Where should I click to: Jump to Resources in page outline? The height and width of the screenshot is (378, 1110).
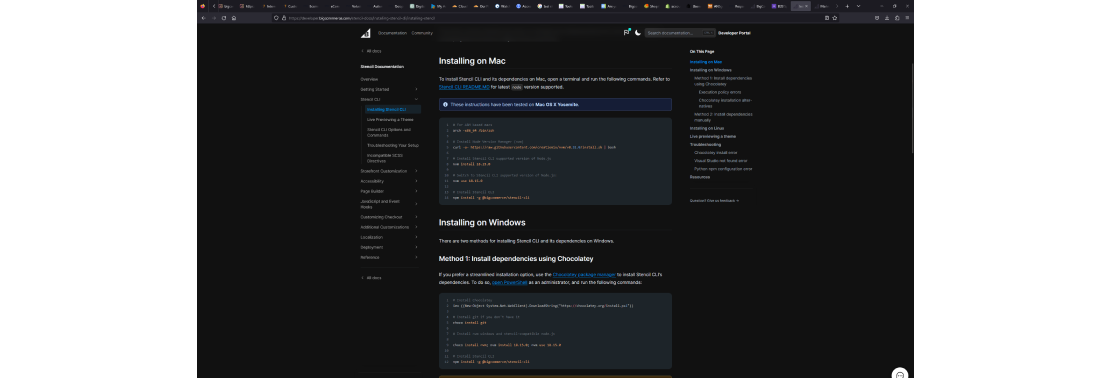click(x=699, y=177)
